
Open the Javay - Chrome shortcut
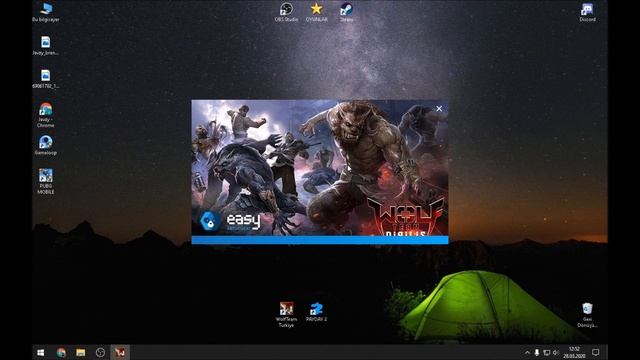[x=46, y=115]
